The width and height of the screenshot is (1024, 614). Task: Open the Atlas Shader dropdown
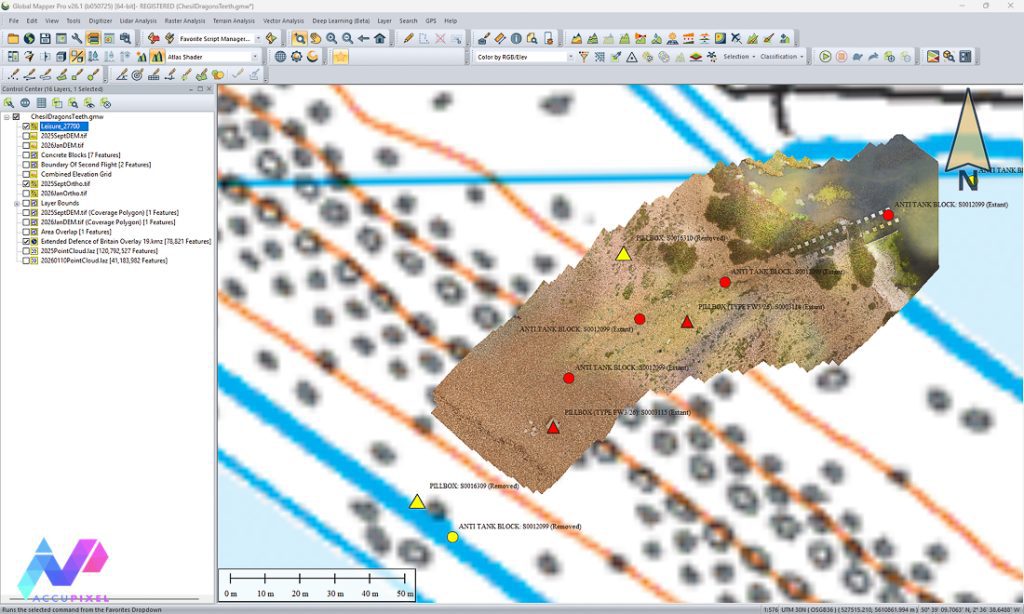(x=255, y=55)
